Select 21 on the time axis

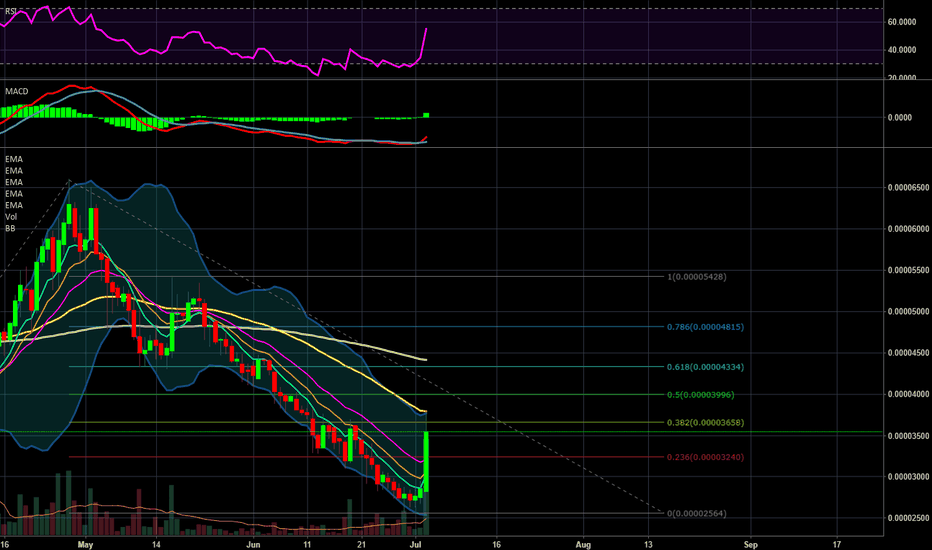[361, 544]
